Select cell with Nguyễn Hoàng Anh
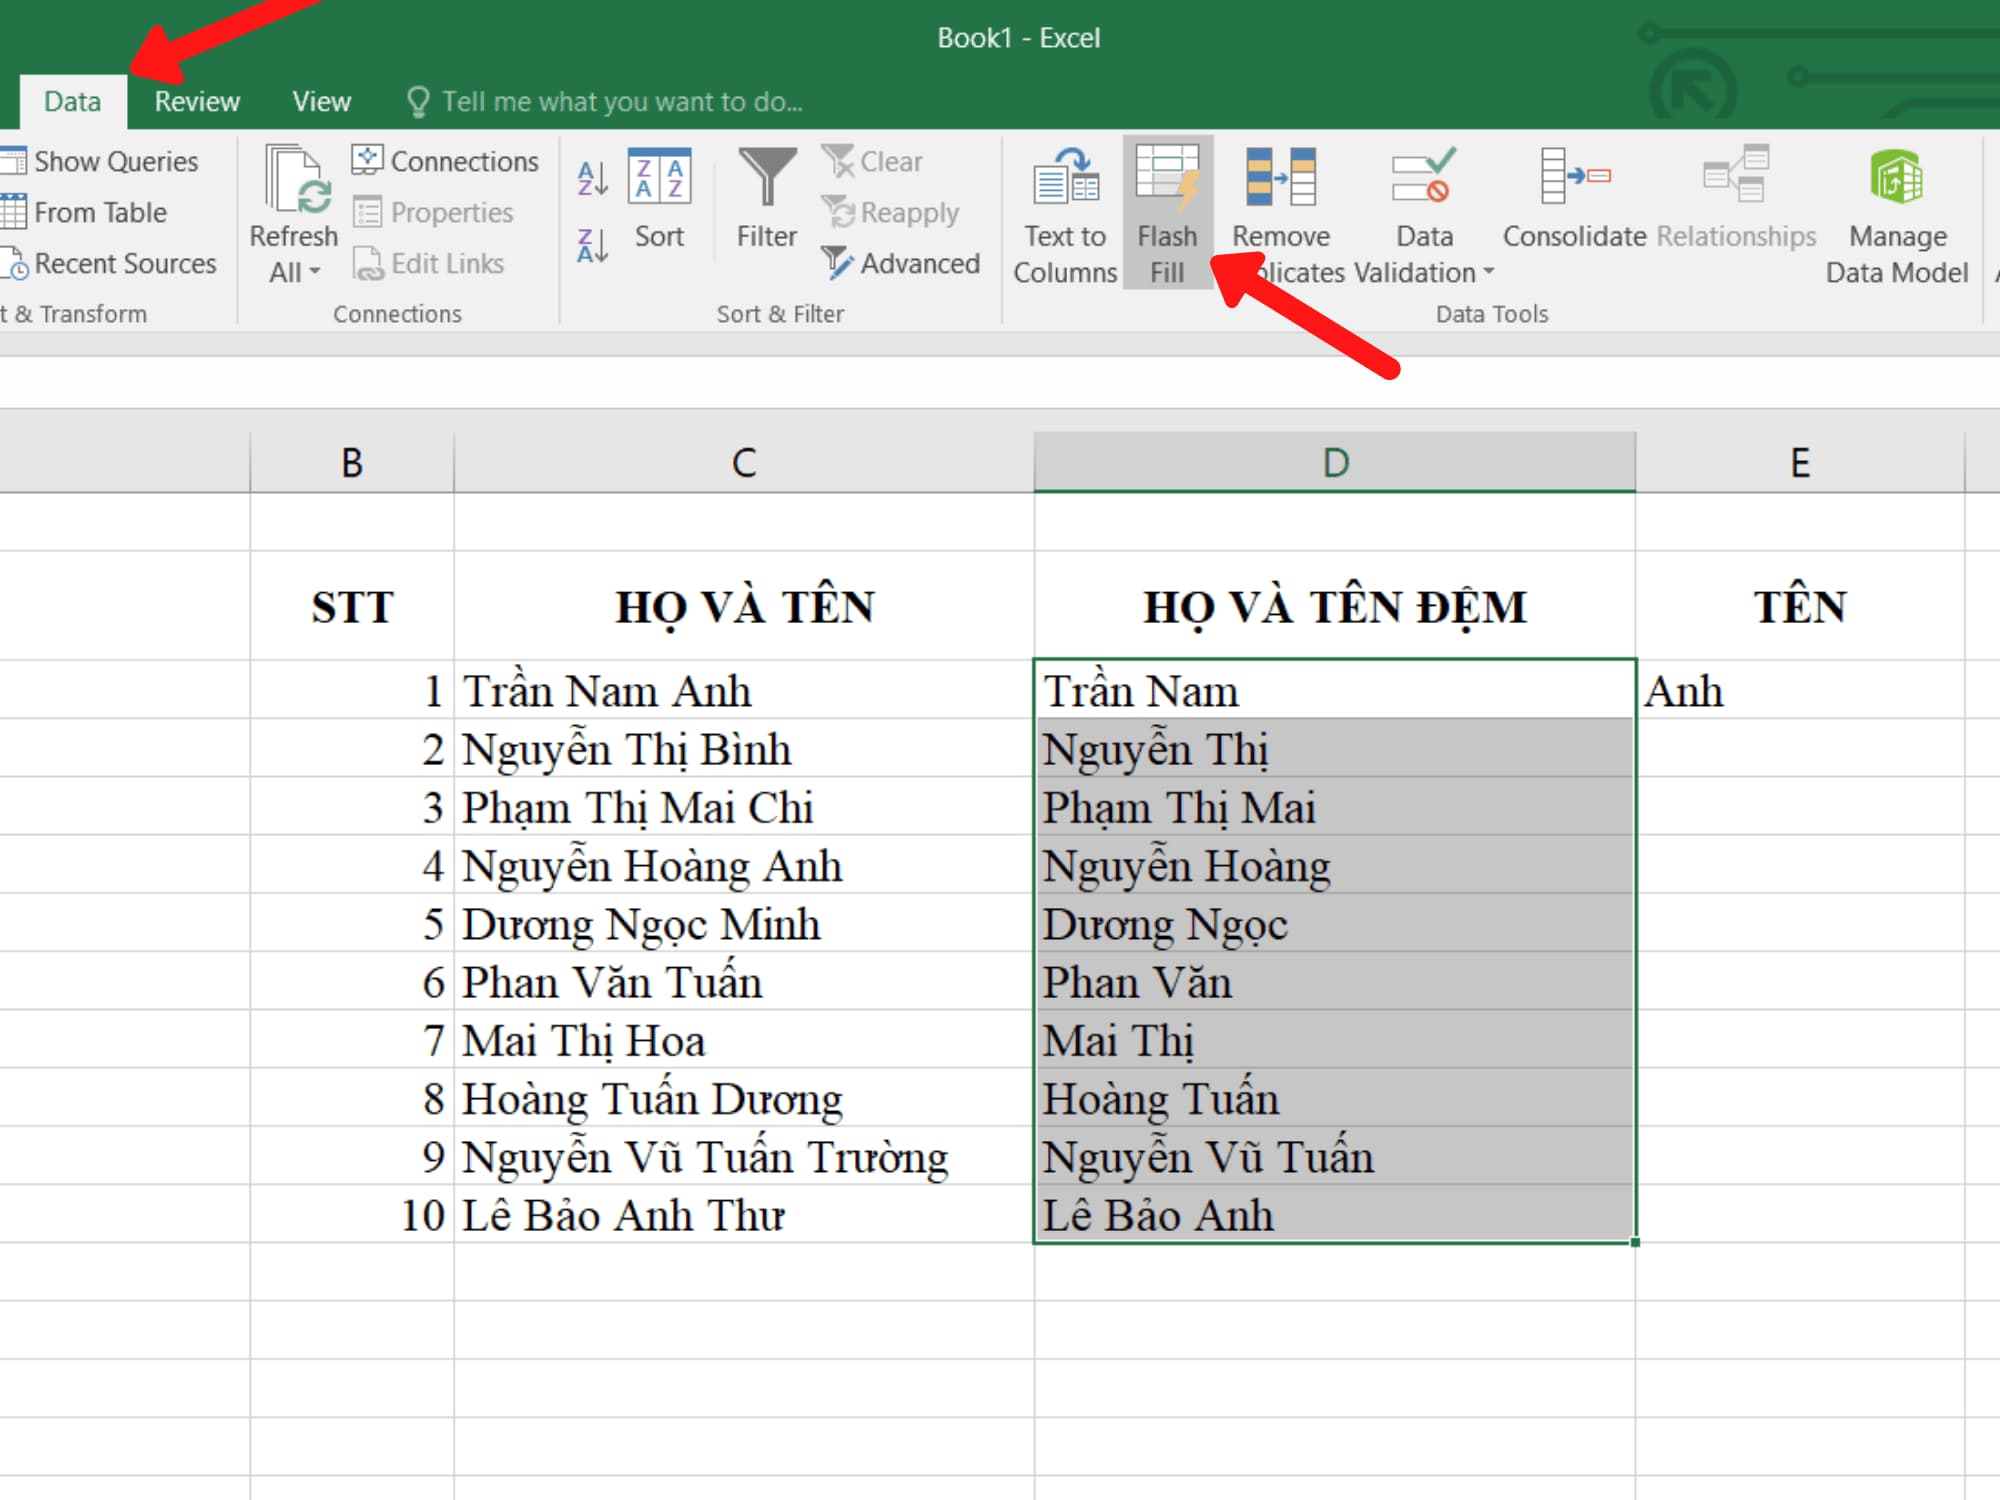The width and height of the screenshot is (2000, 1500). click(744, 865)
